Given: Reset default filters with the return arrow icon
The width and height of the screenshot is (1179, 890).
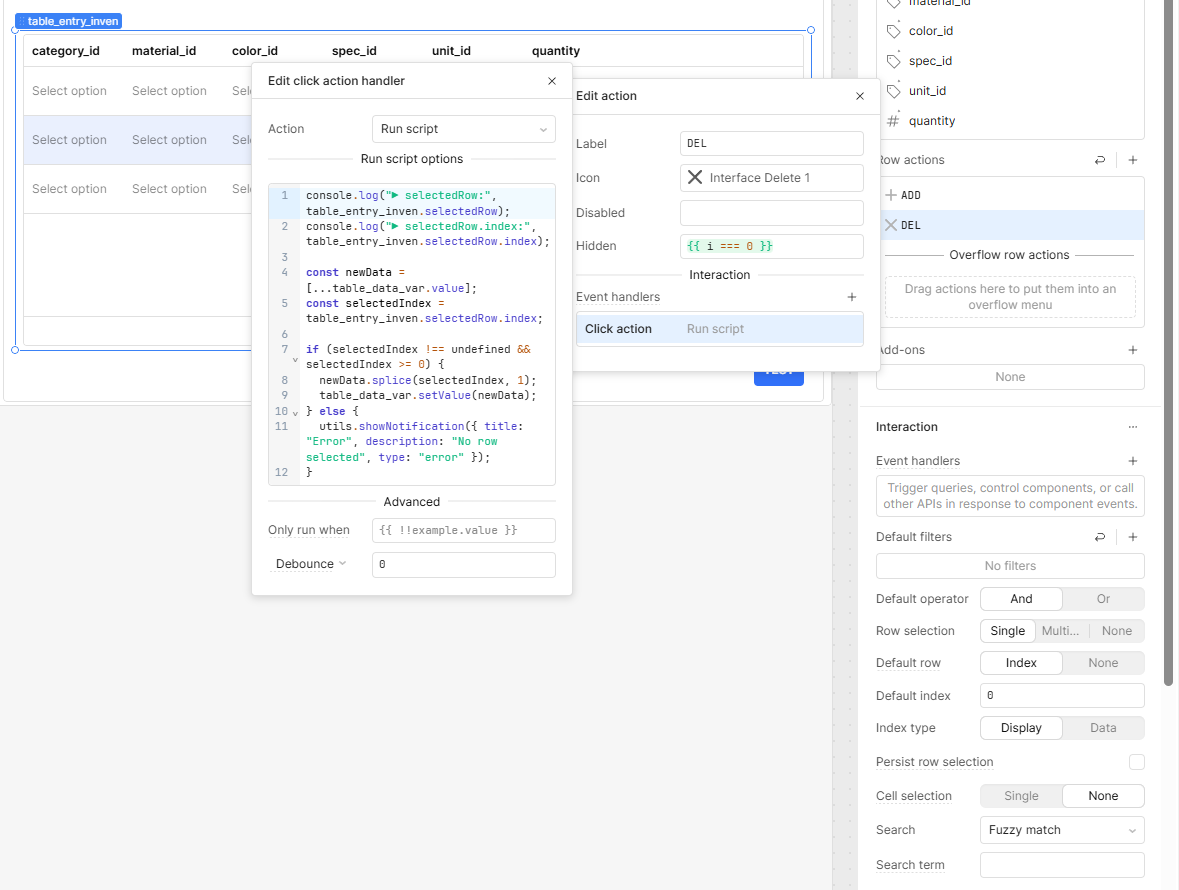Looking at the screenshot, I should tap(1099, 537).
